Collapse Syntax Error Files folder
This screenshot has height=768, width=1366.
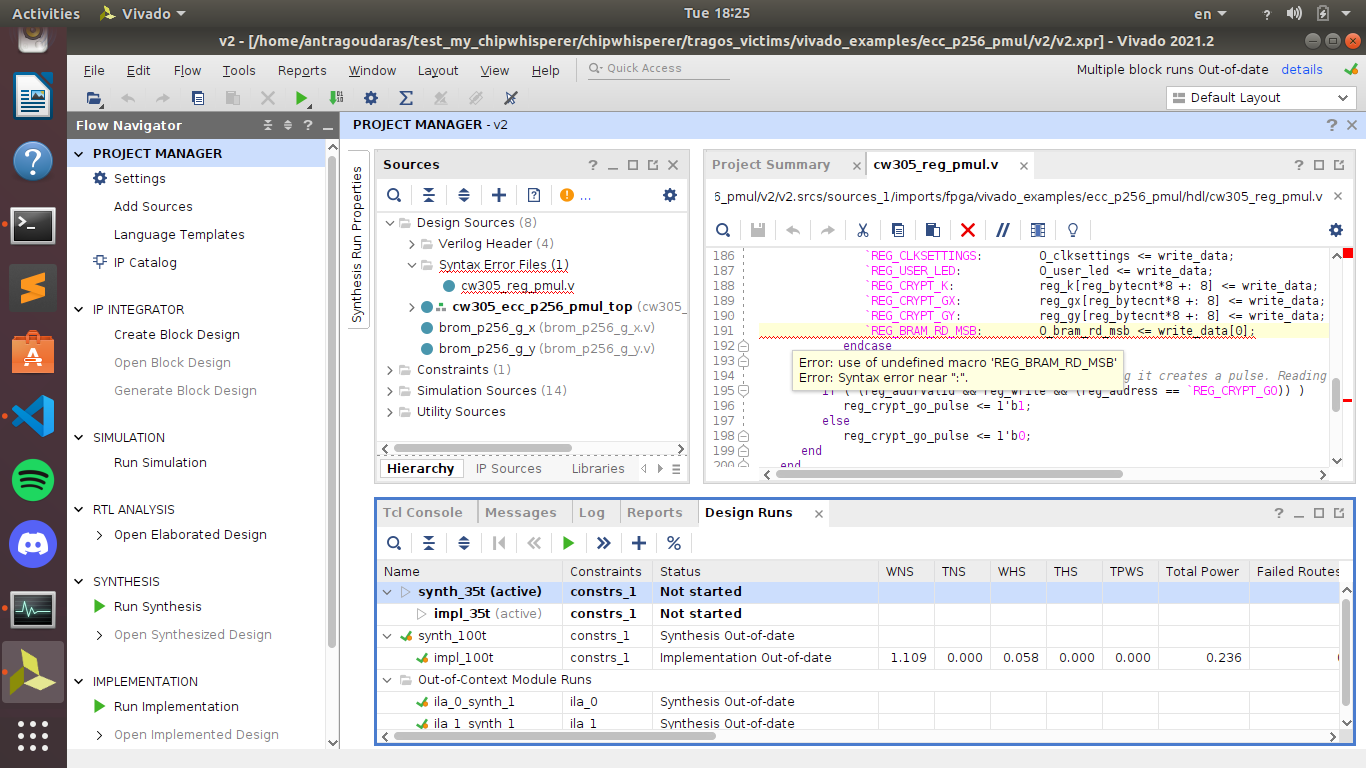pos(412,265)
